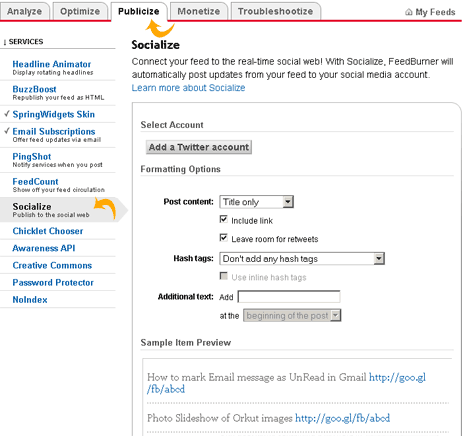The width and height of the screenshot is (465, 436).
Task: Open Learn more about Socialize link
Action: [188, 88]
